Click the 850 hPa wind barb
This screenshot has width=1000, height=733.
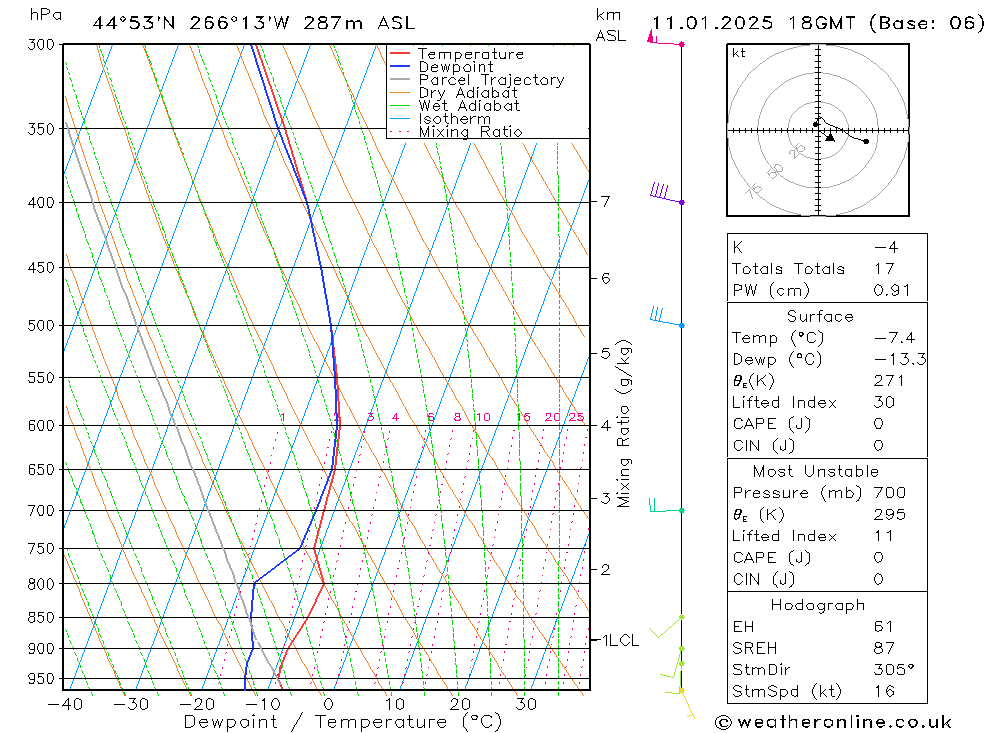coord(666,626)
